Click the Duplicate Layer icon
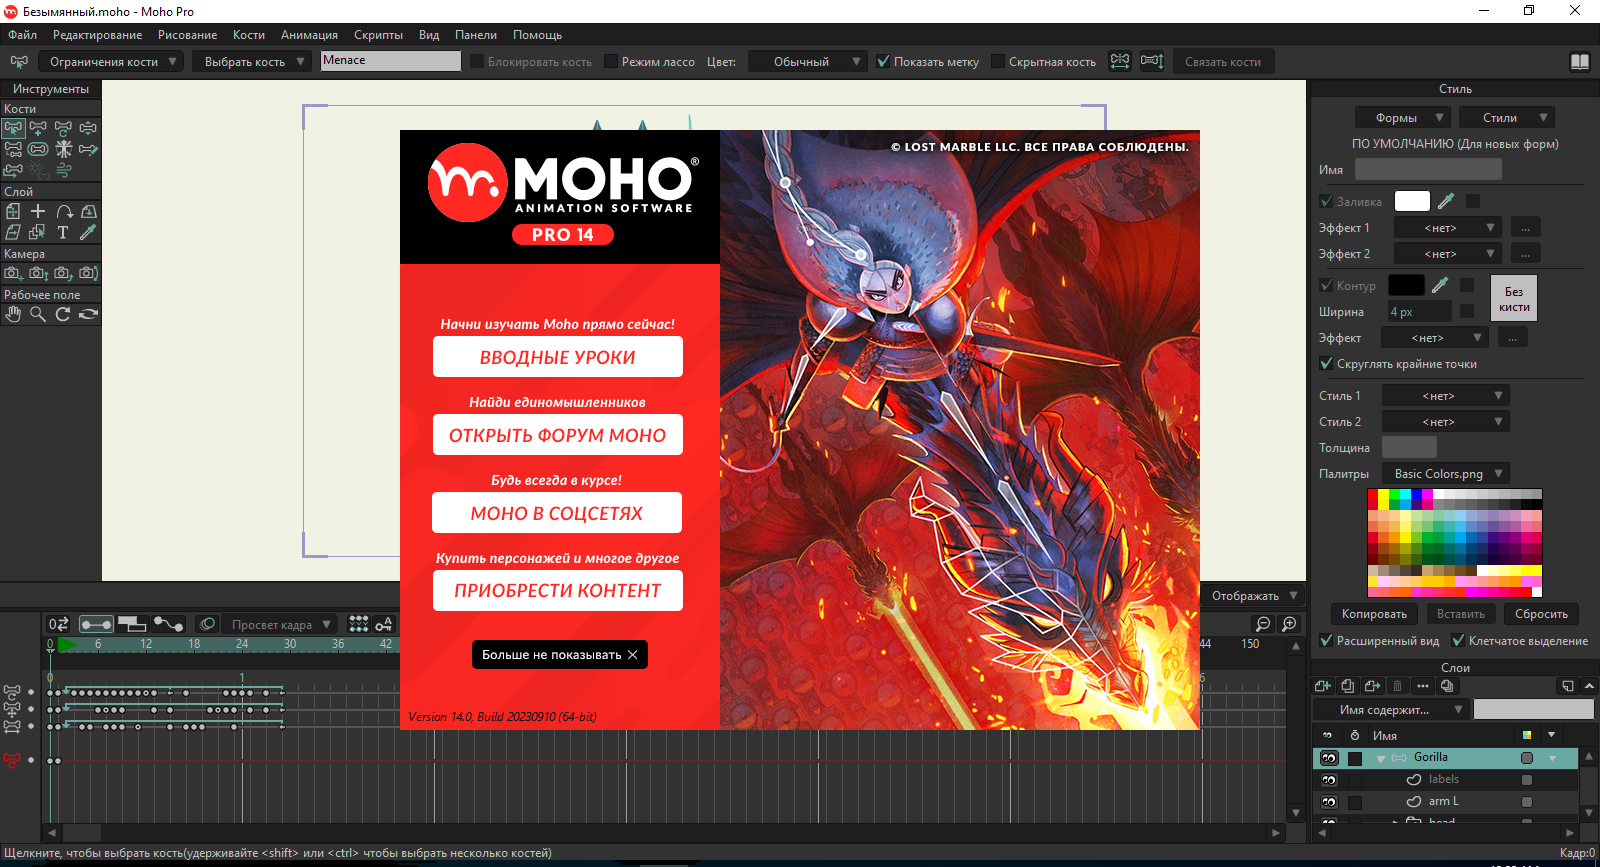 tap(1347, 686)
